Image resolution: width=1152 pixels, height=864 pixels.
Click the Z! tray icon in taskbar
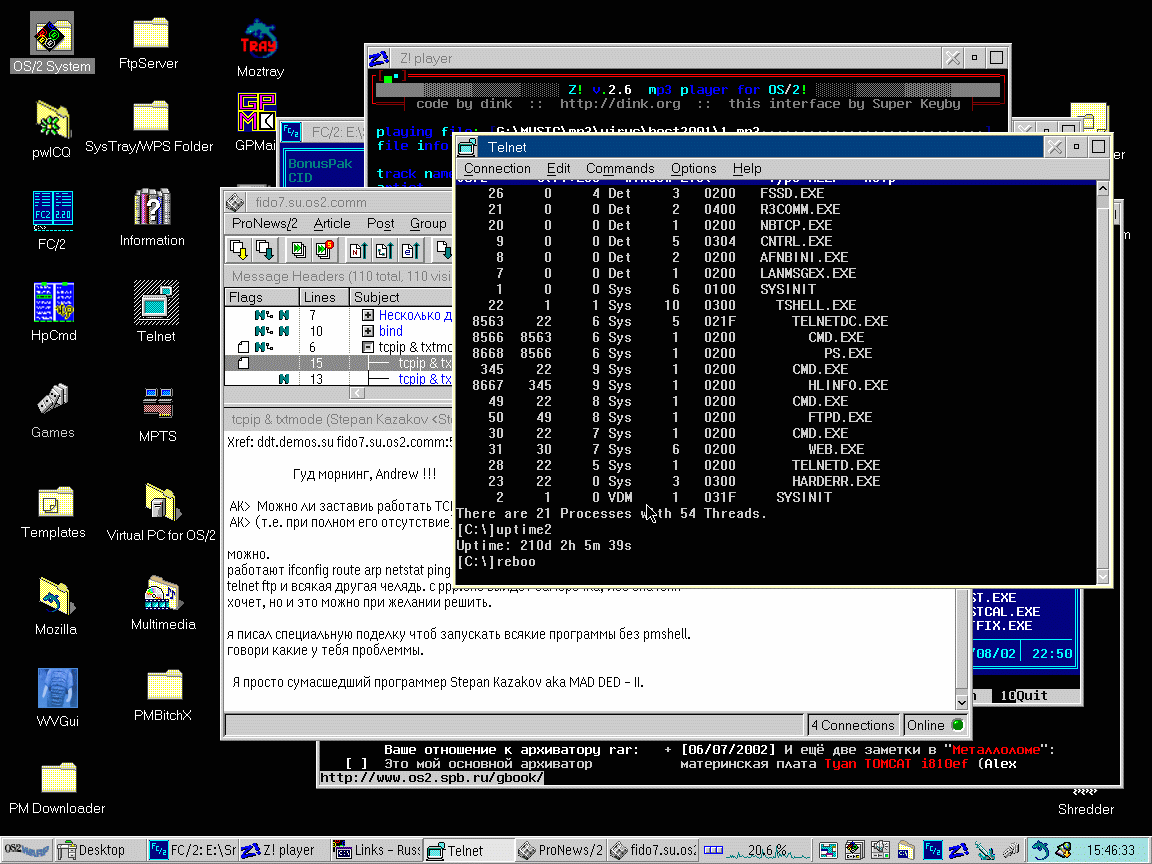coord(958,850)
